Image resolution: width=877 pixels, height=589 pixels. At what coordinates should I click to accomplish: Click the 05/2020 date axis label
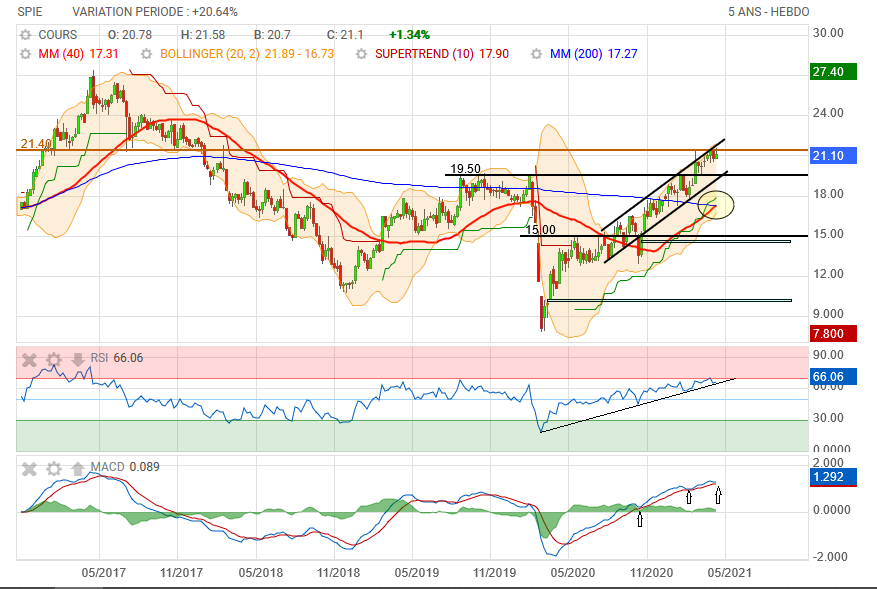[573, 573]
